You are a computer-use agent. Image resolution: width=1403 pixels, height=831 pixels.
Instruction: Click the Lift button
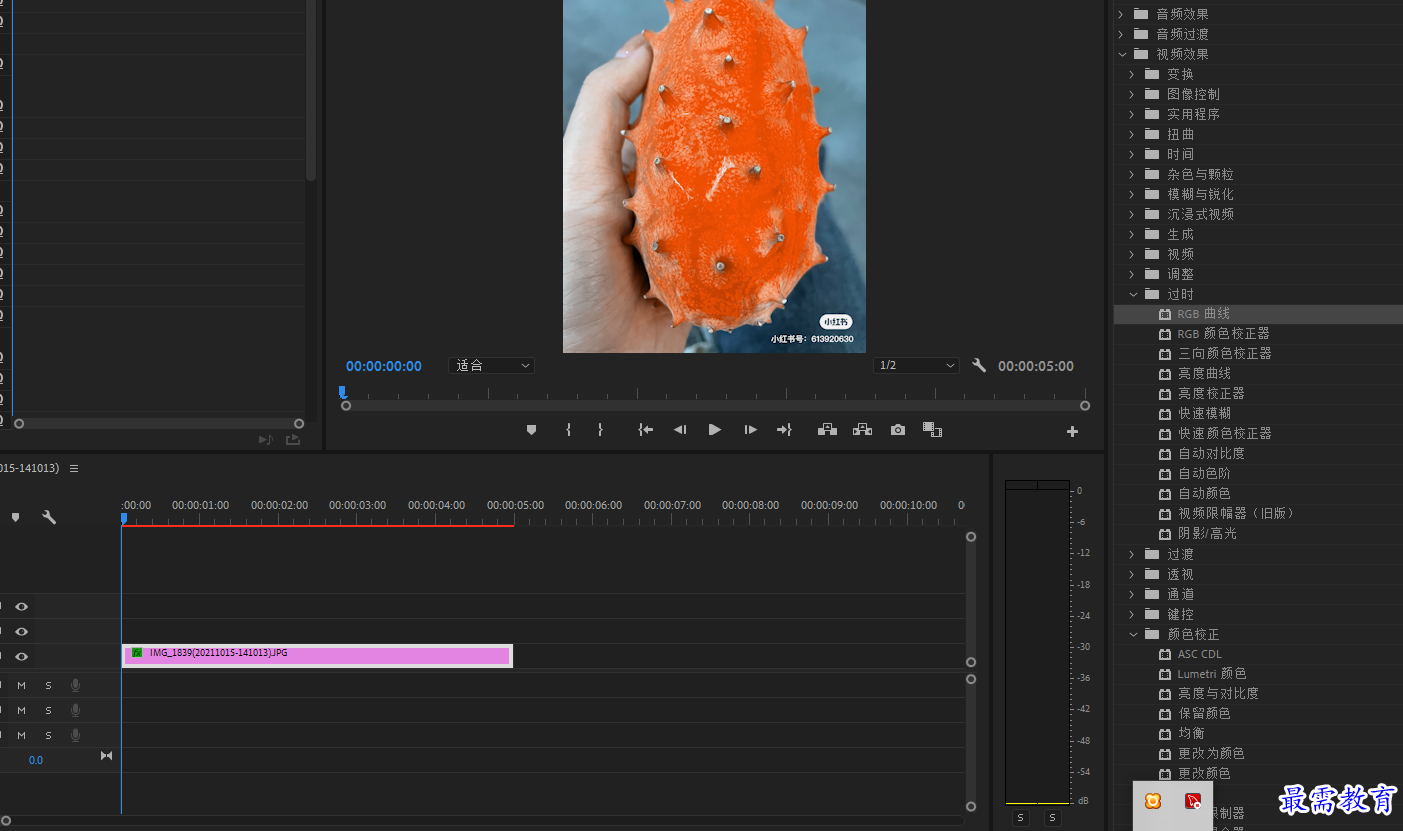[x=827, y=430]
